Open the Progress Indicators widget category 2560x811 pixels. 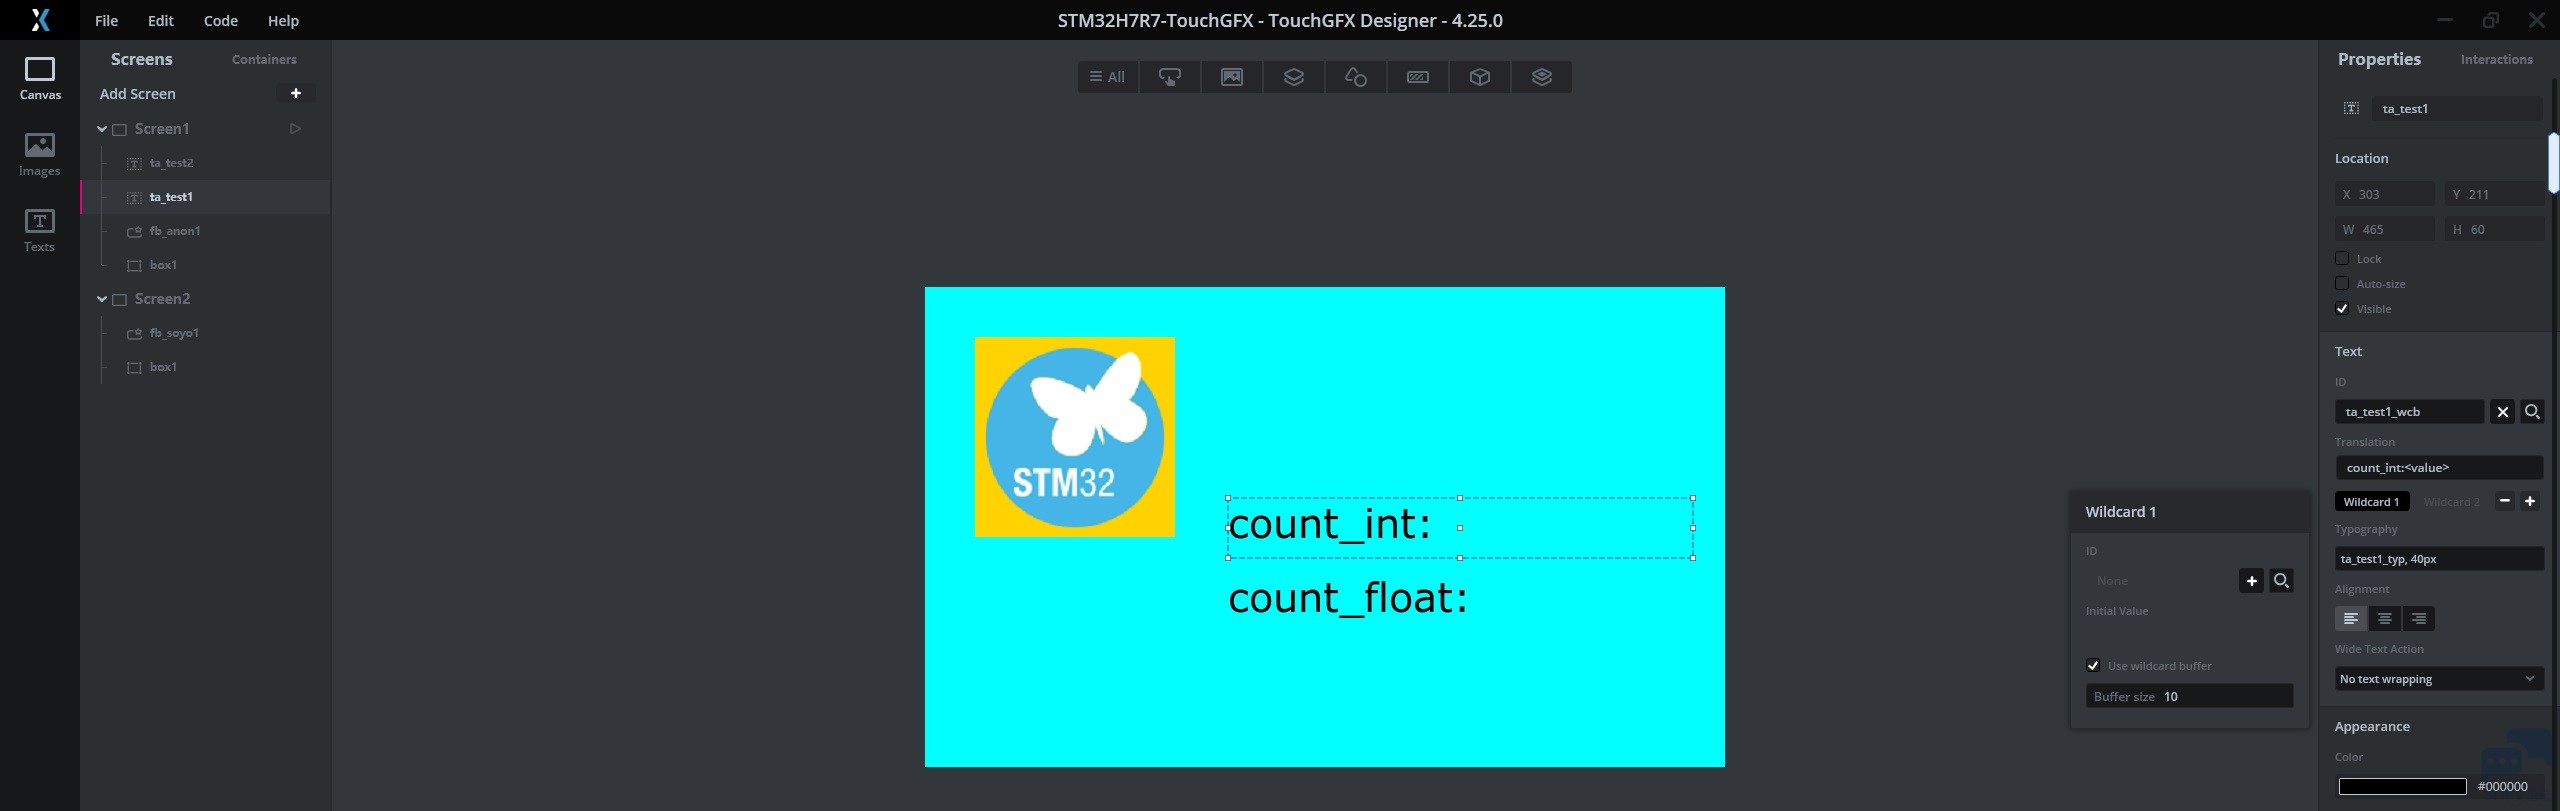[1417, 77]
